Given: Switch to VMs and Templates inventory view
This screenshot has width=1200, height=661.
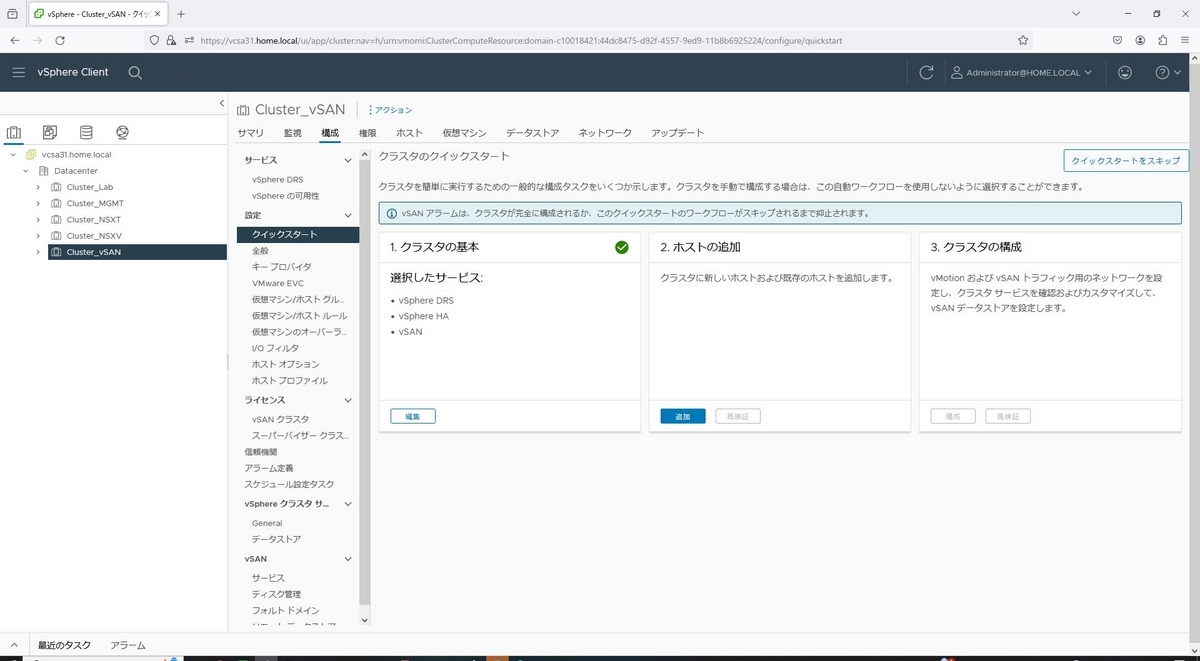Looking at the screenshot, I should click(x=50, y=132).
